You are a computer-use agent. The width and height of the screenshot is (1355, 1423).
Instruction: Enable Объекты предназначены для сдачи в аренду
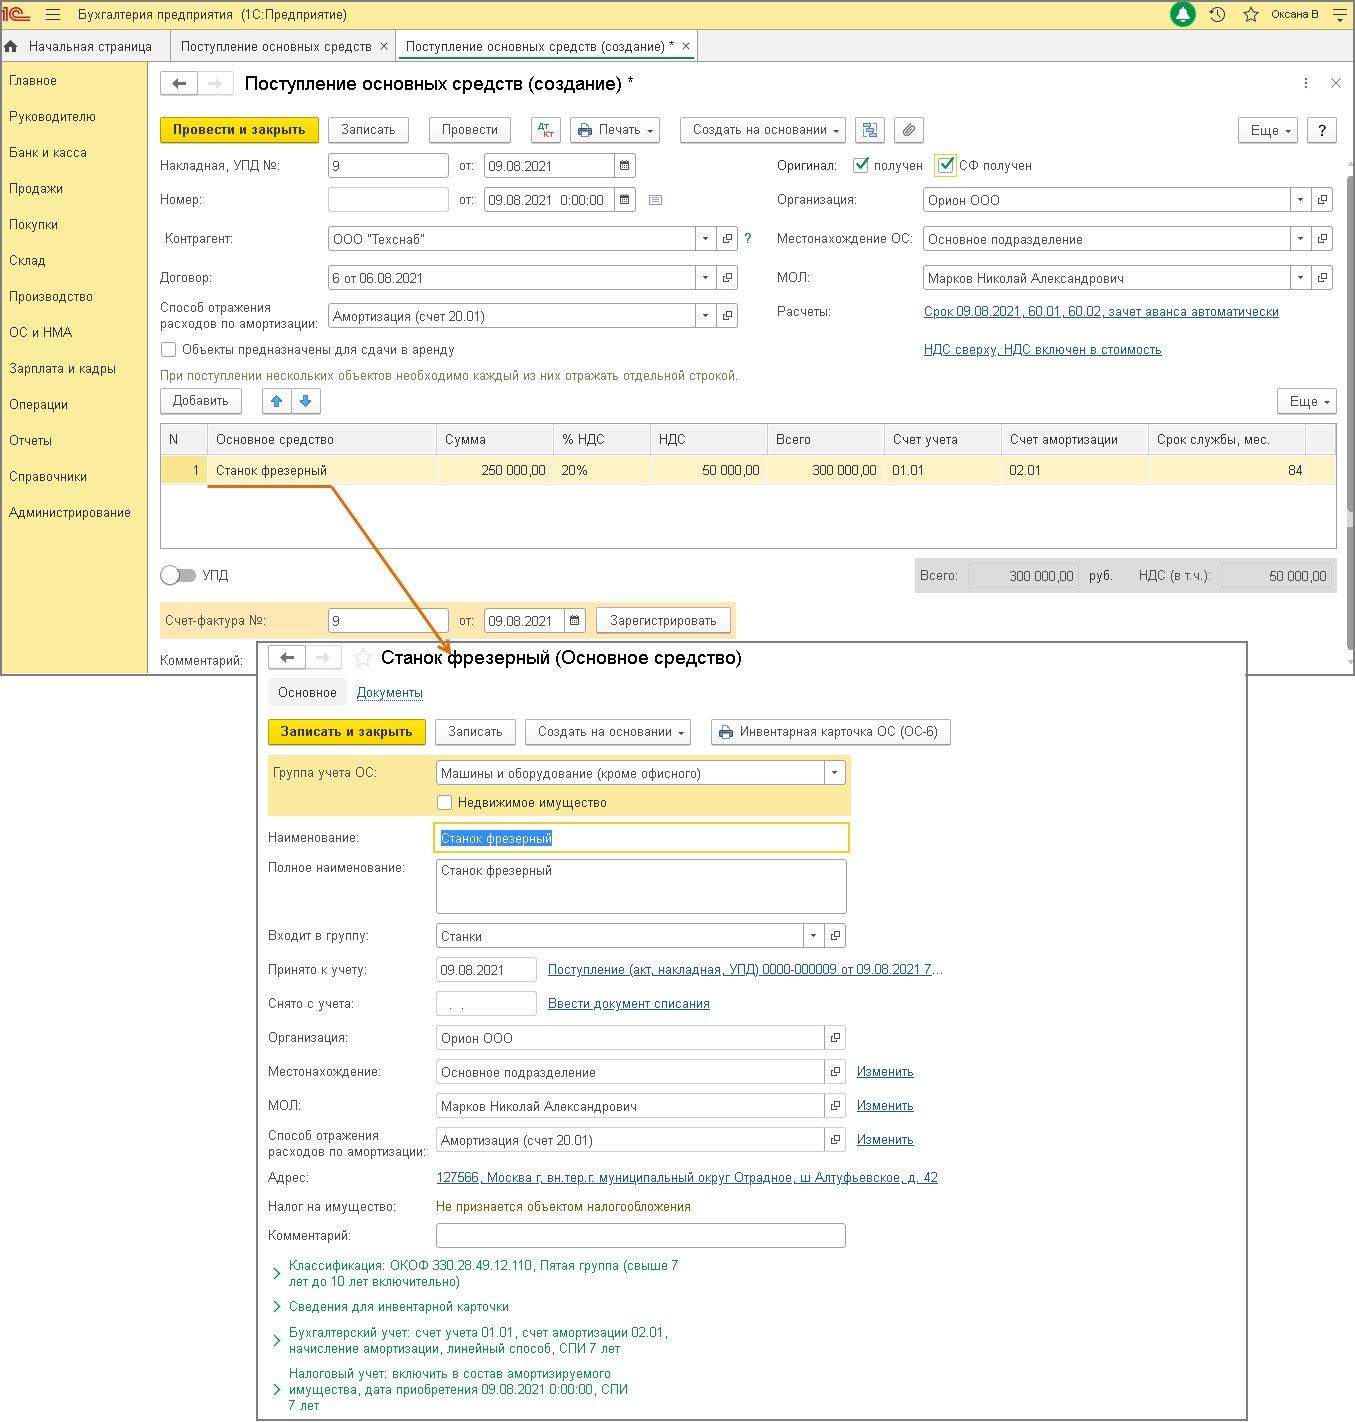point(169,350)
